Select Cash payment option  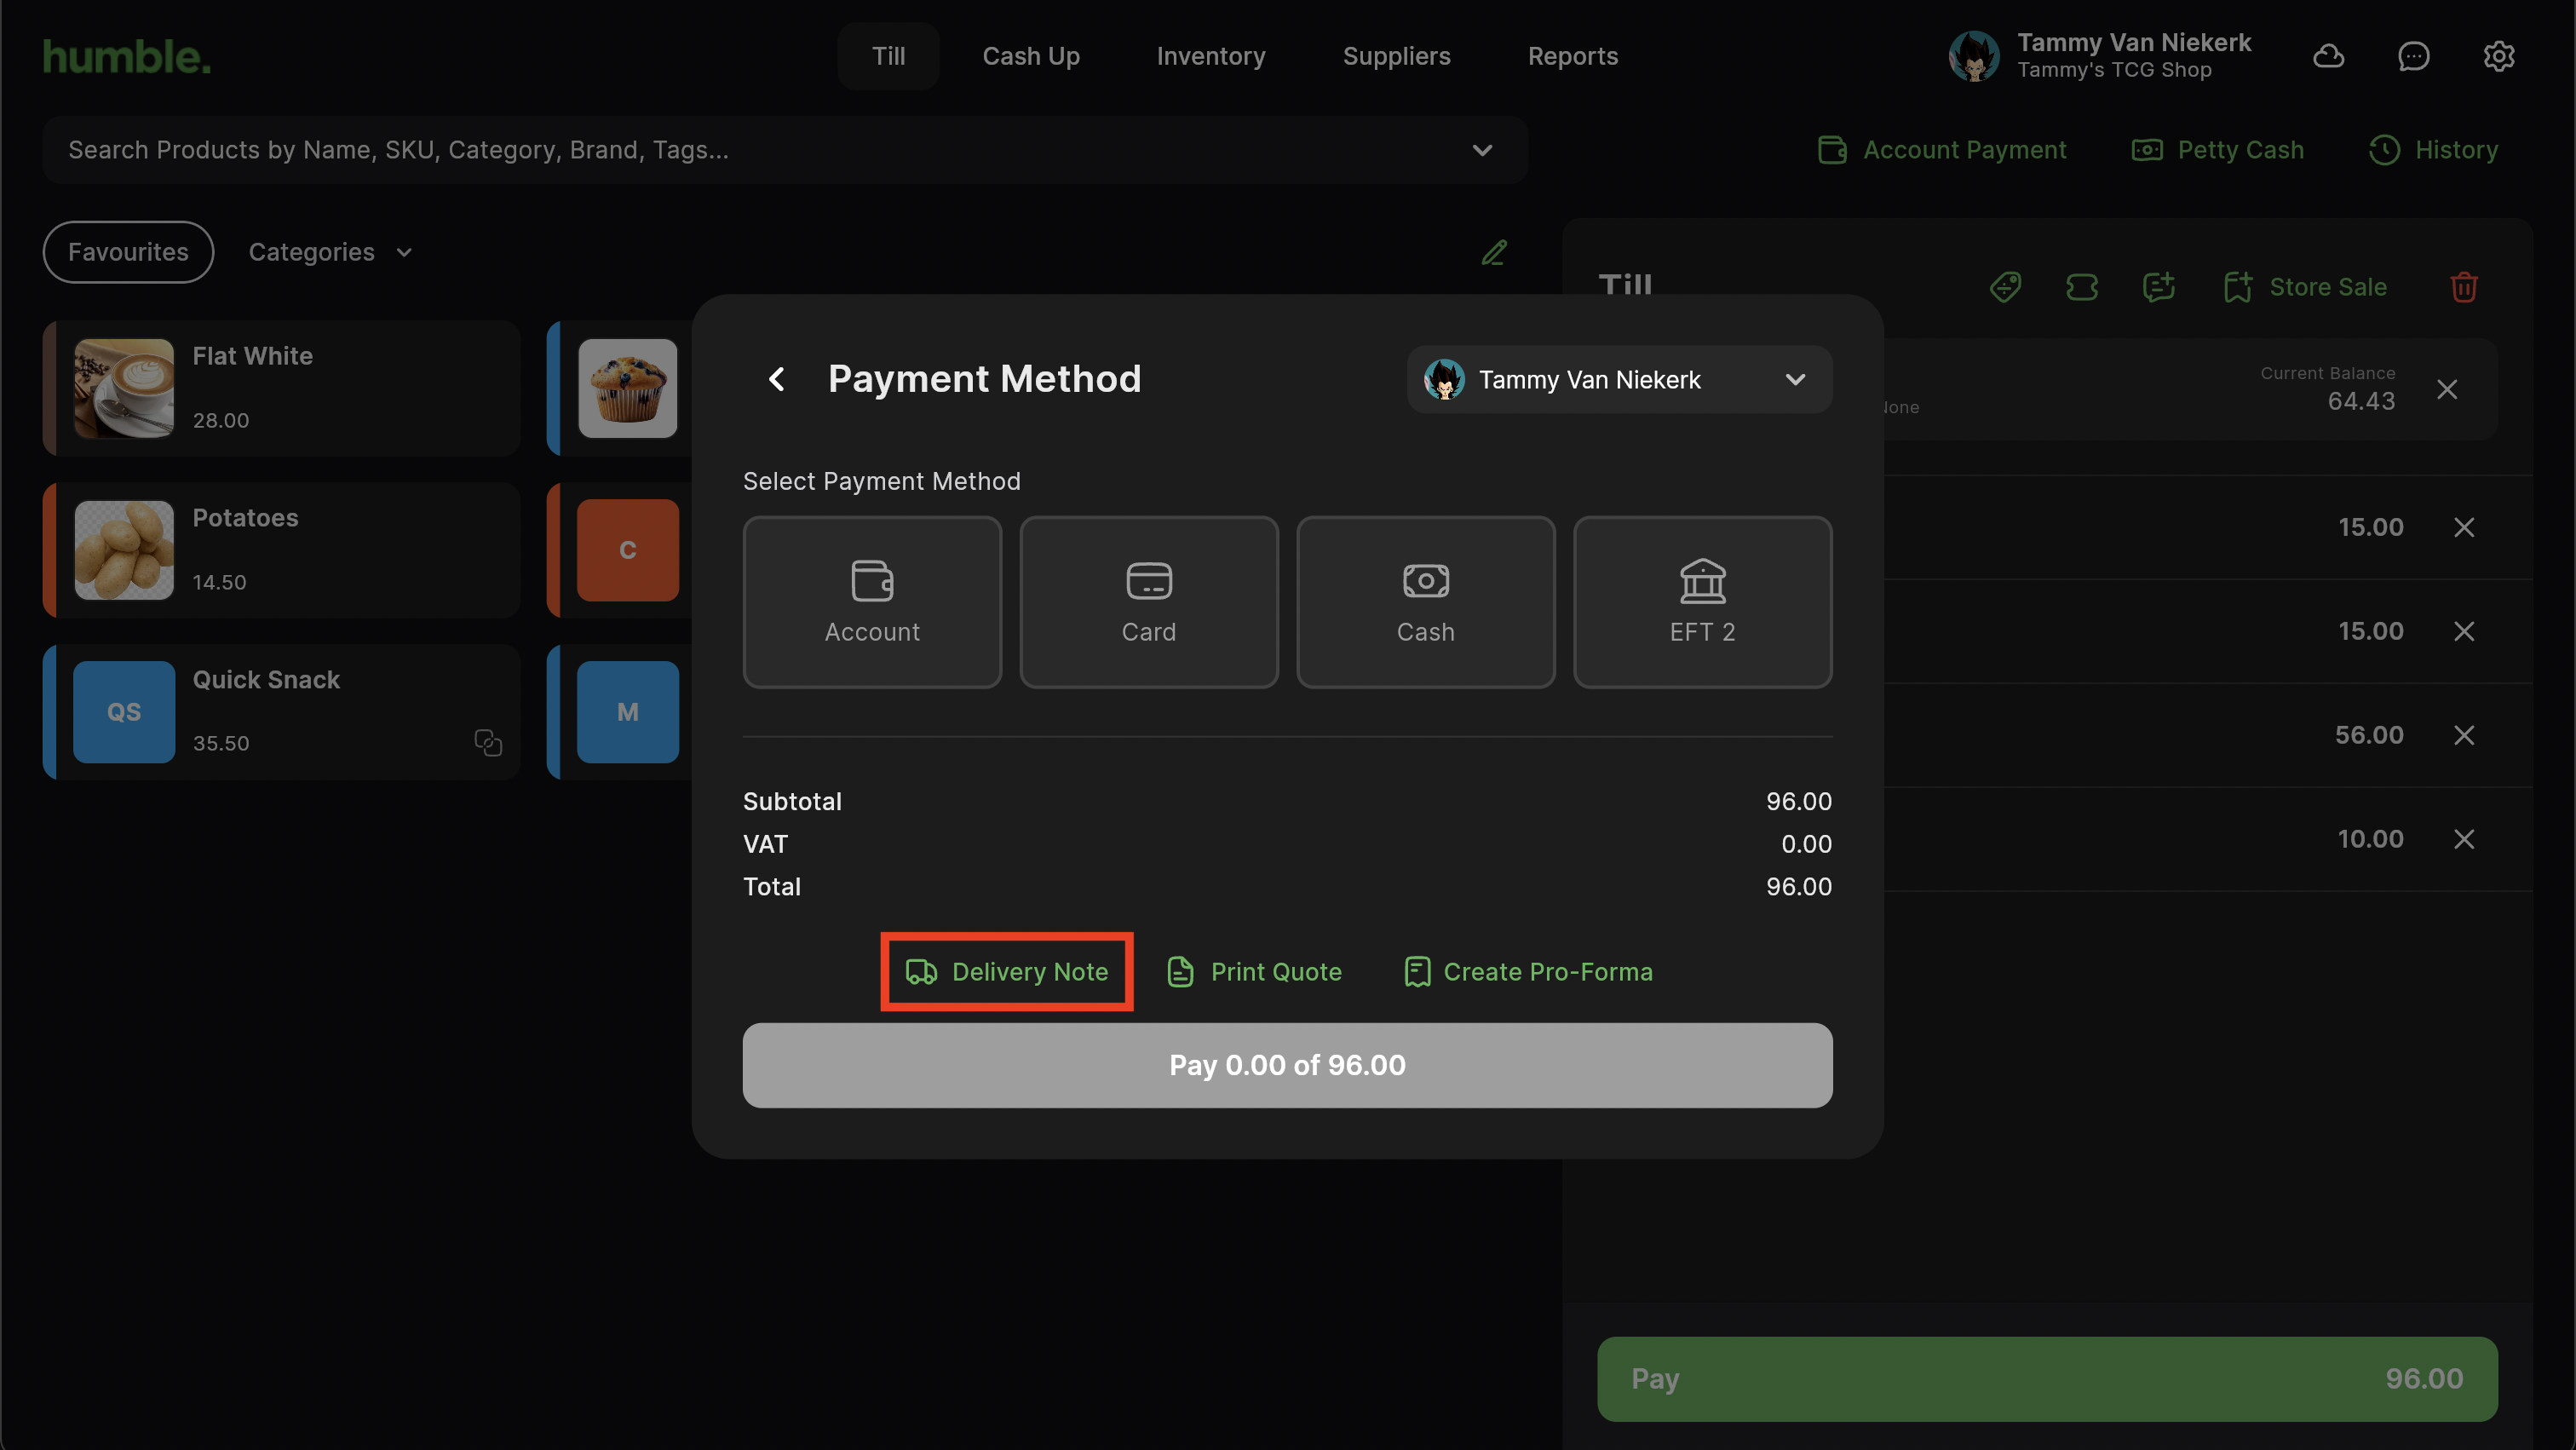click(1425, 602)
